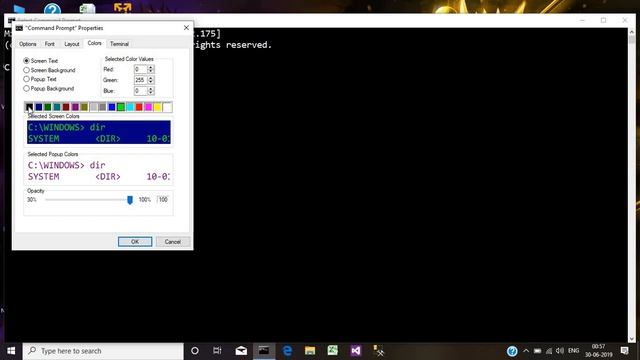Viewport: 640px width, 360px height.
Task: Show hidden system tray icons
Action: (x=526, y=351)
